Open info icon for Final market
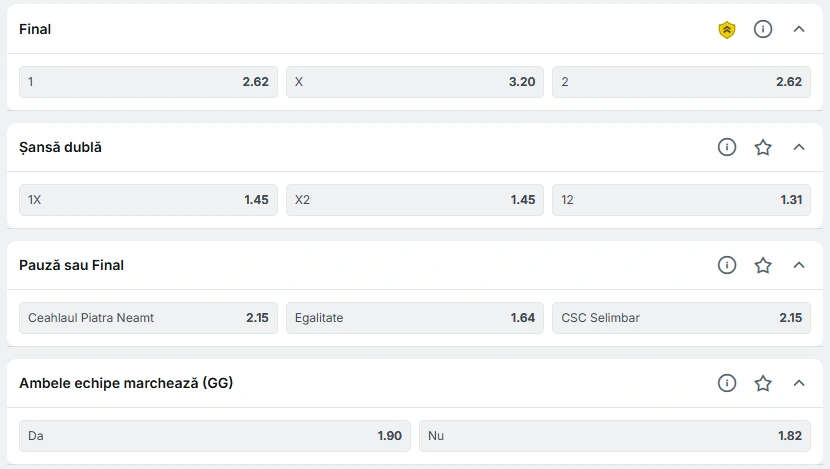This screenshot has height=469, width=830. pos(763,29)
